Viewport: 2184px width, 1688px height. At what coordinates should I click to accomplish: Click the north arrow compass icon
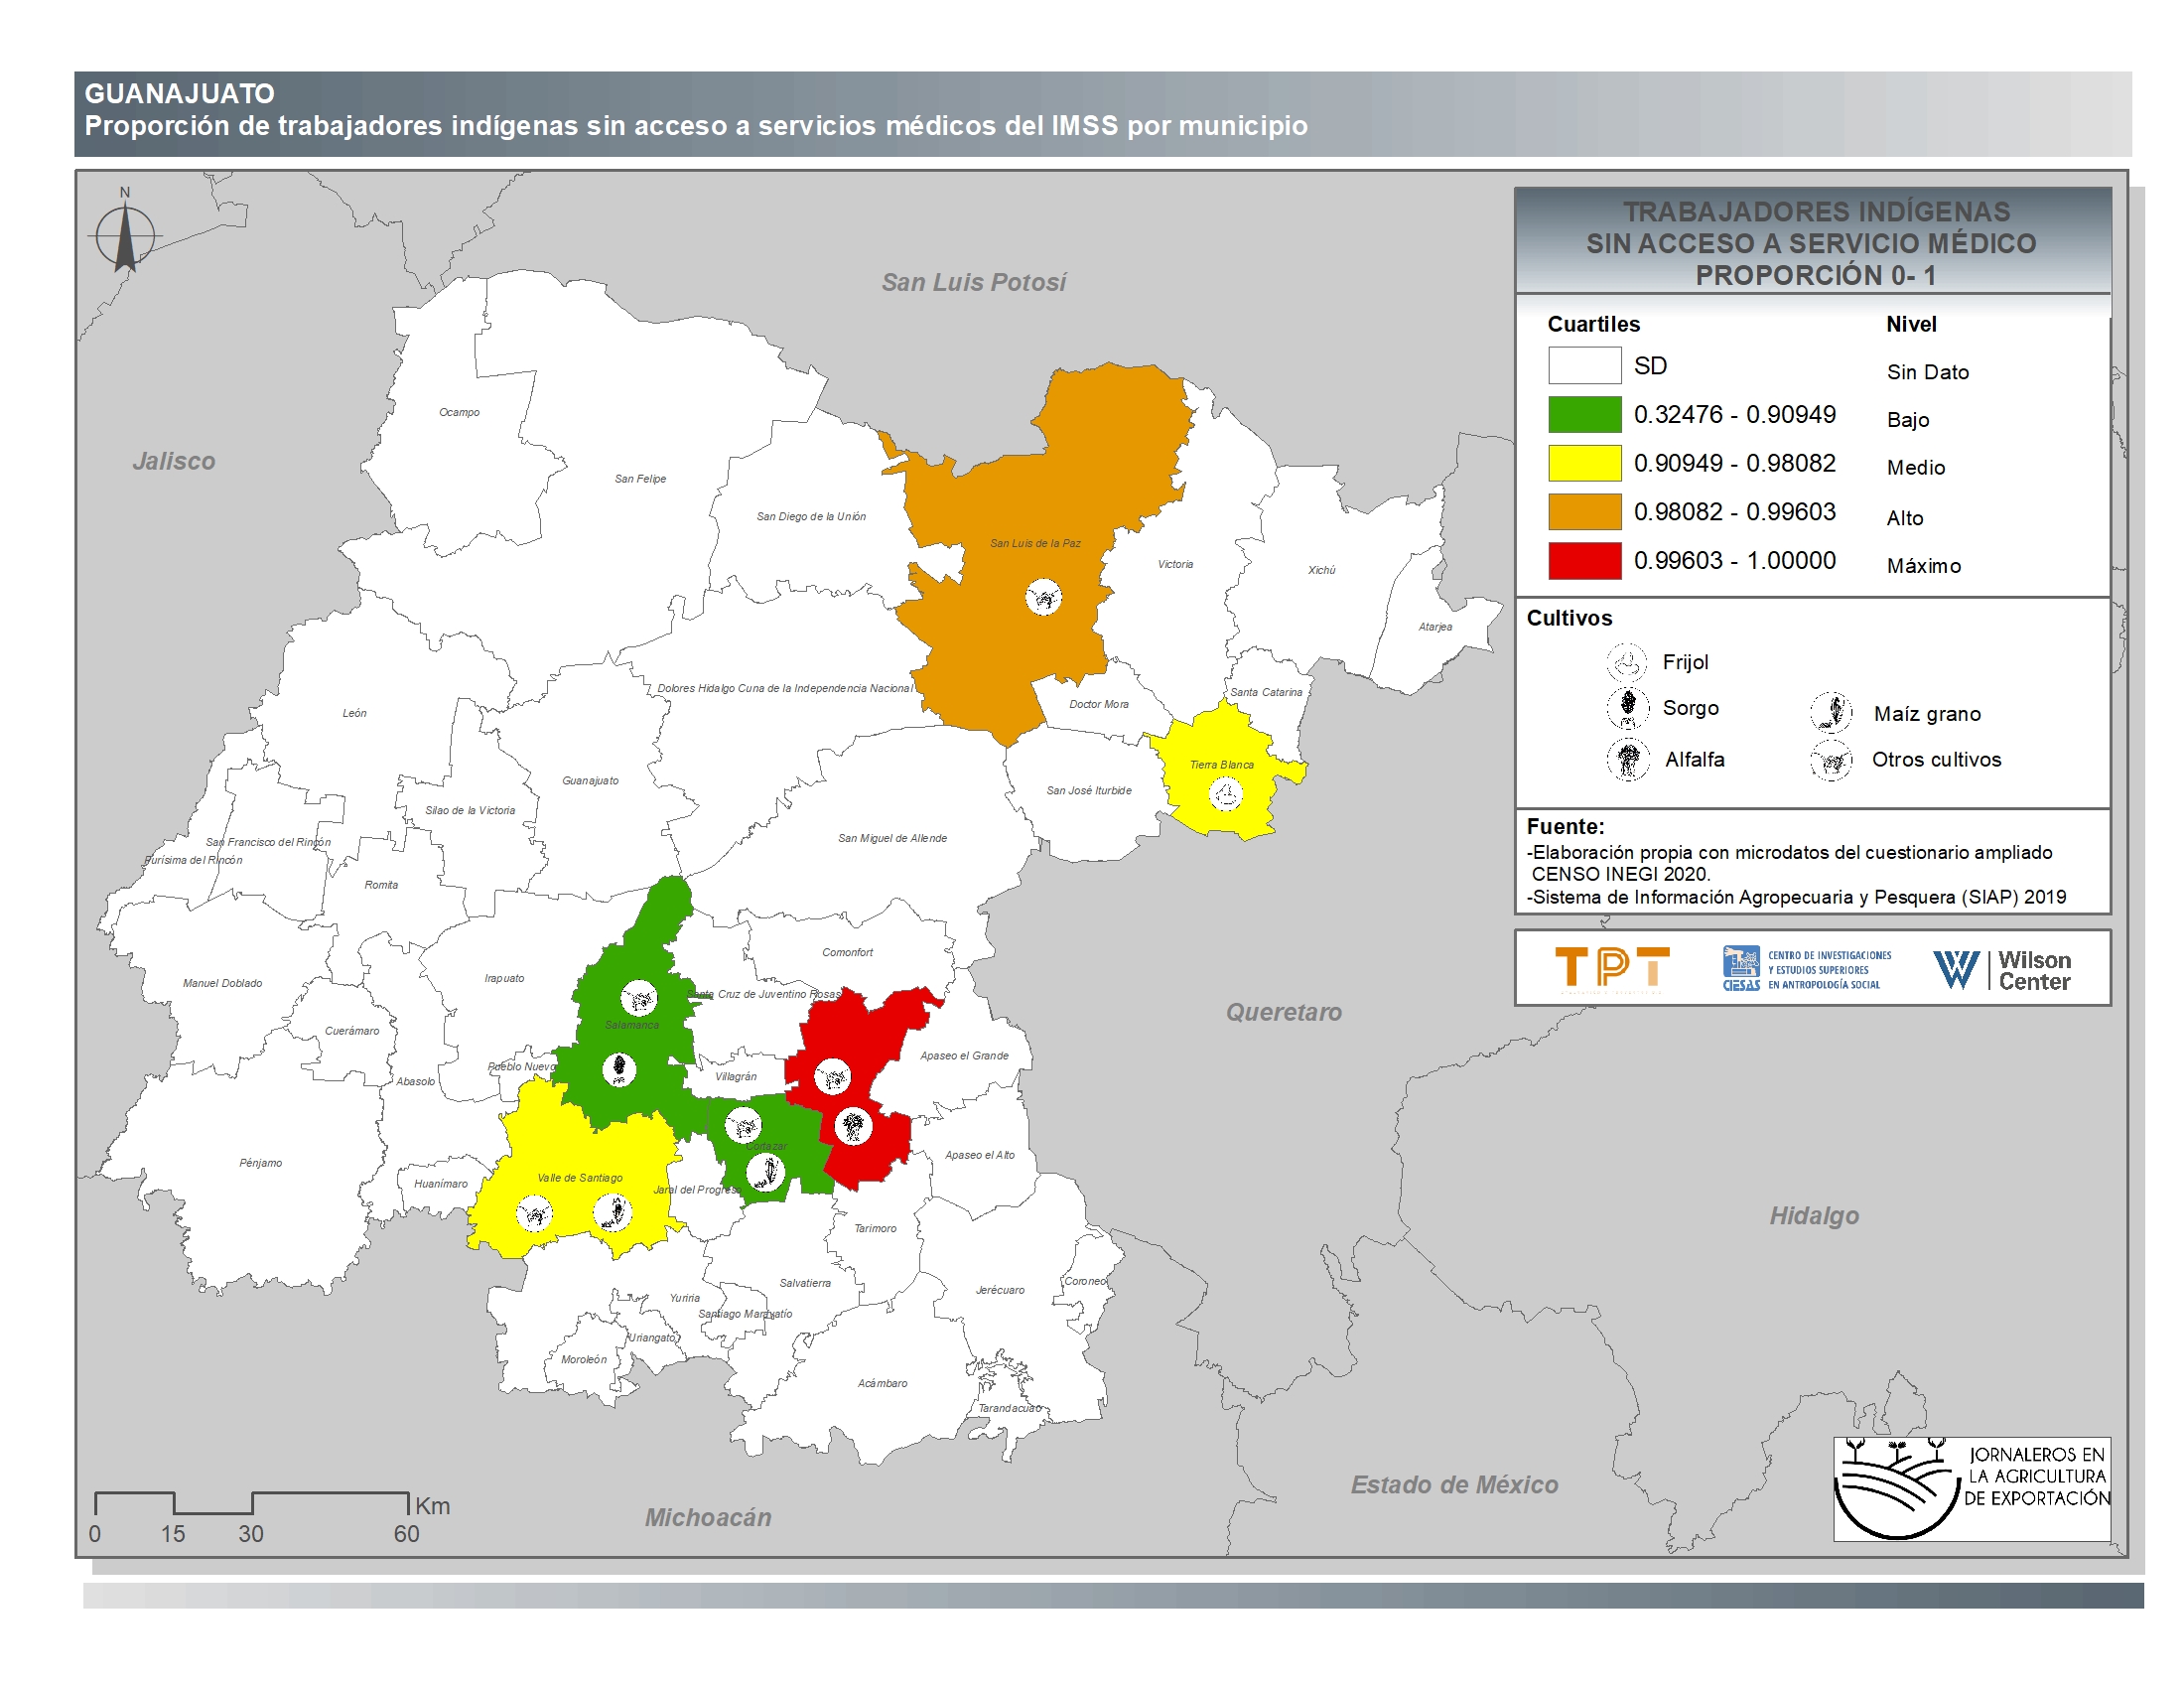coord(125,236)
